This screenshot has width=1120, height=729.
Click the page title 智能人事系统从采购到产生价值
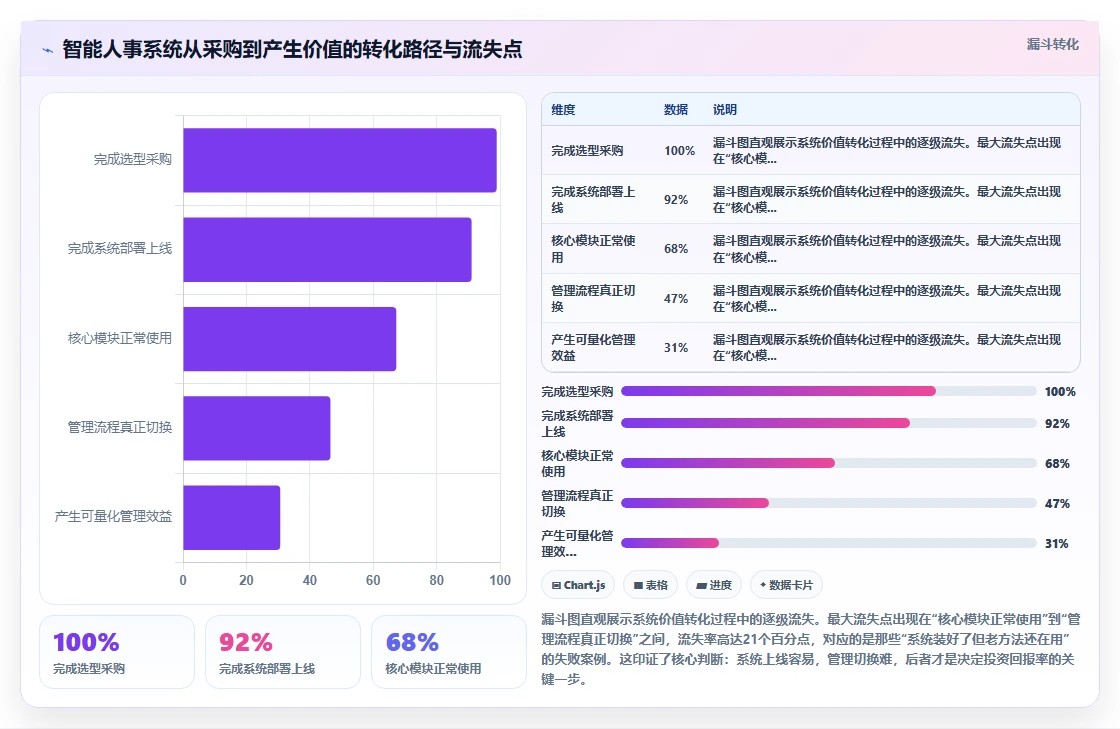click(x=291, y=49)
